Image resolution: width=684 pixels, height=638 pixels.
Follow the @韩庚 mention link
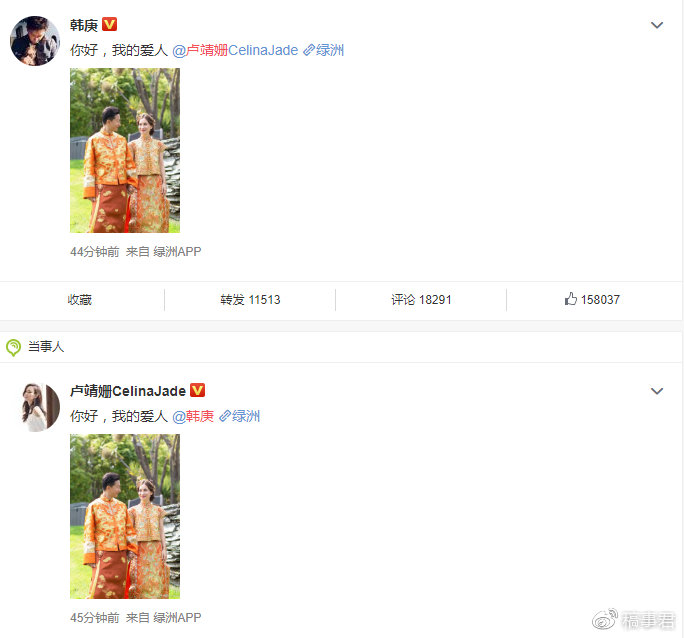point(193,416)
